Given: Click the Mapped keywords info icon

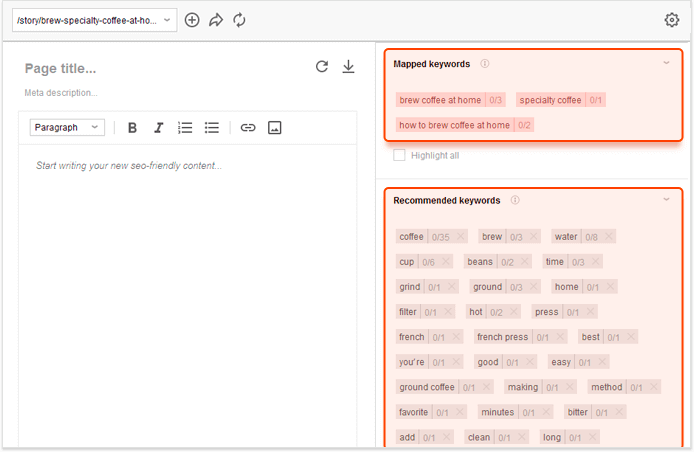Looking at the screenshot, I should 485,64.
